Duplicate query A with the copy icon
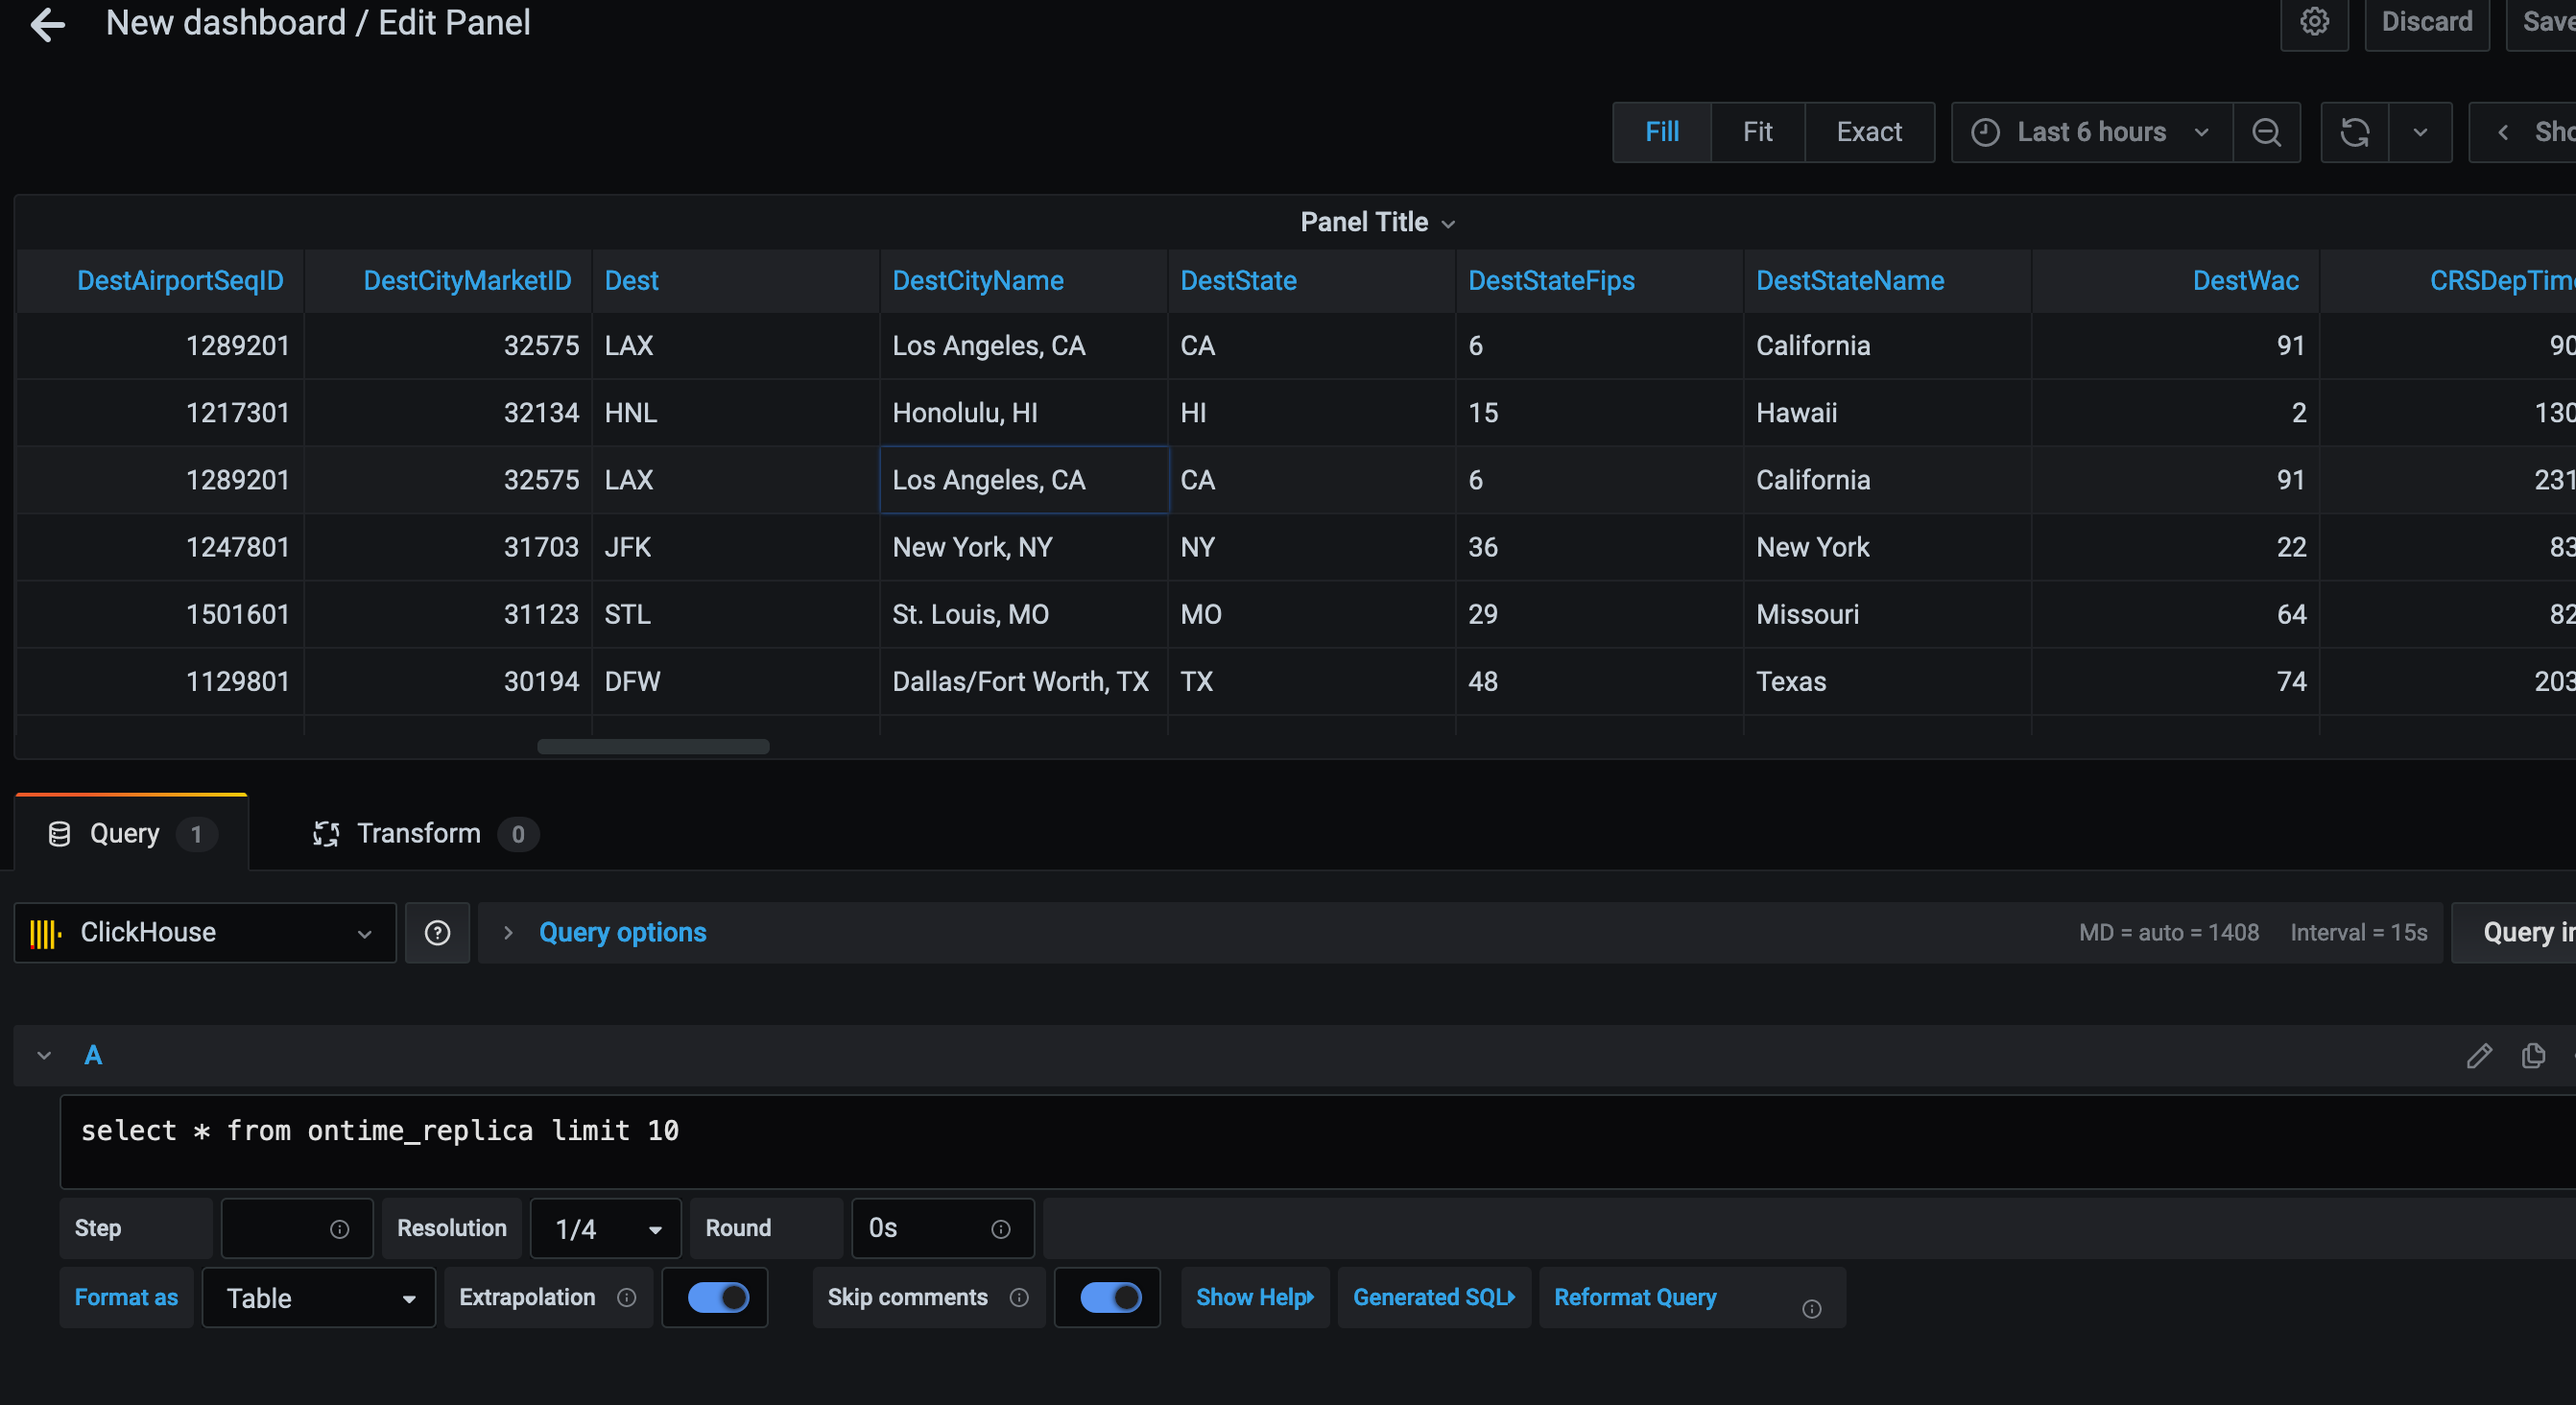Viewport: 2576px width, 1405px height. coord(2532,1055)
